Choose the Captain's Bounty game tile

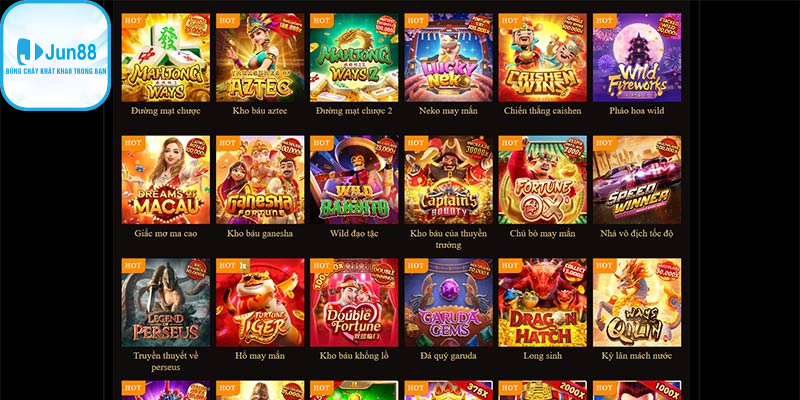point(448,180)
